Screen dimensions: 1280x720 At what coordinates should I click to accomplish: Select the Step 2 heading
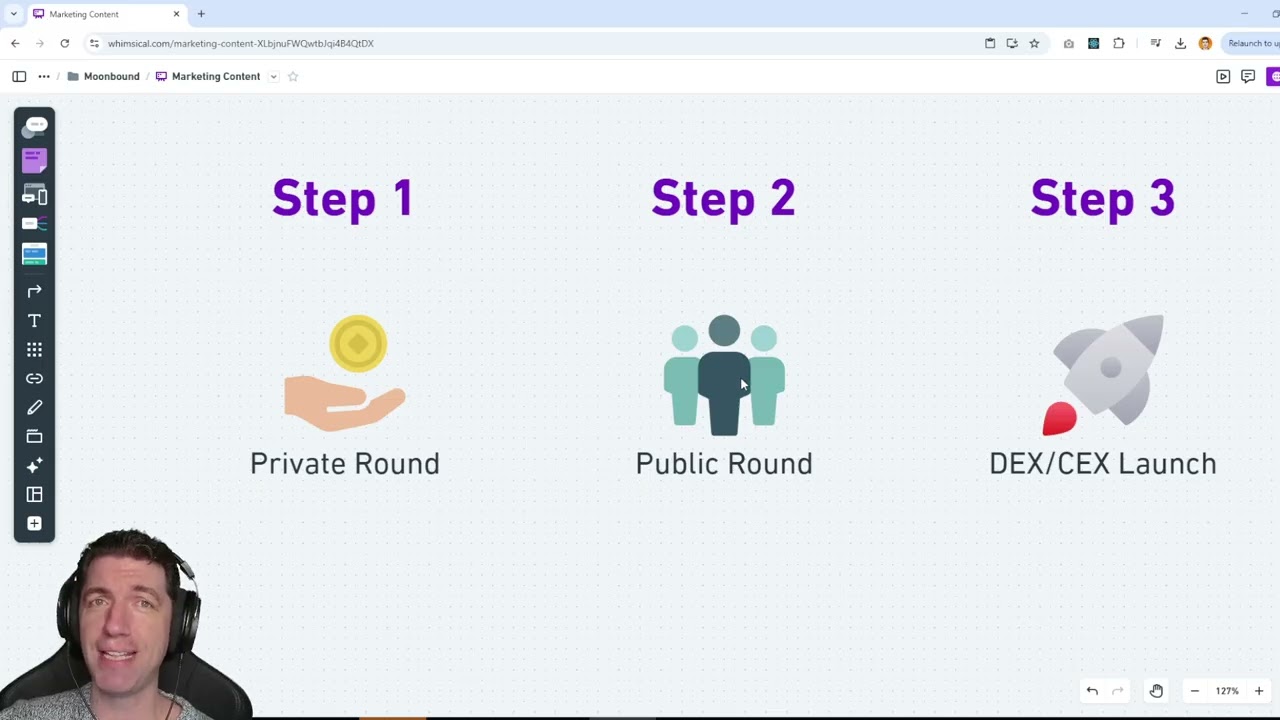724,198
